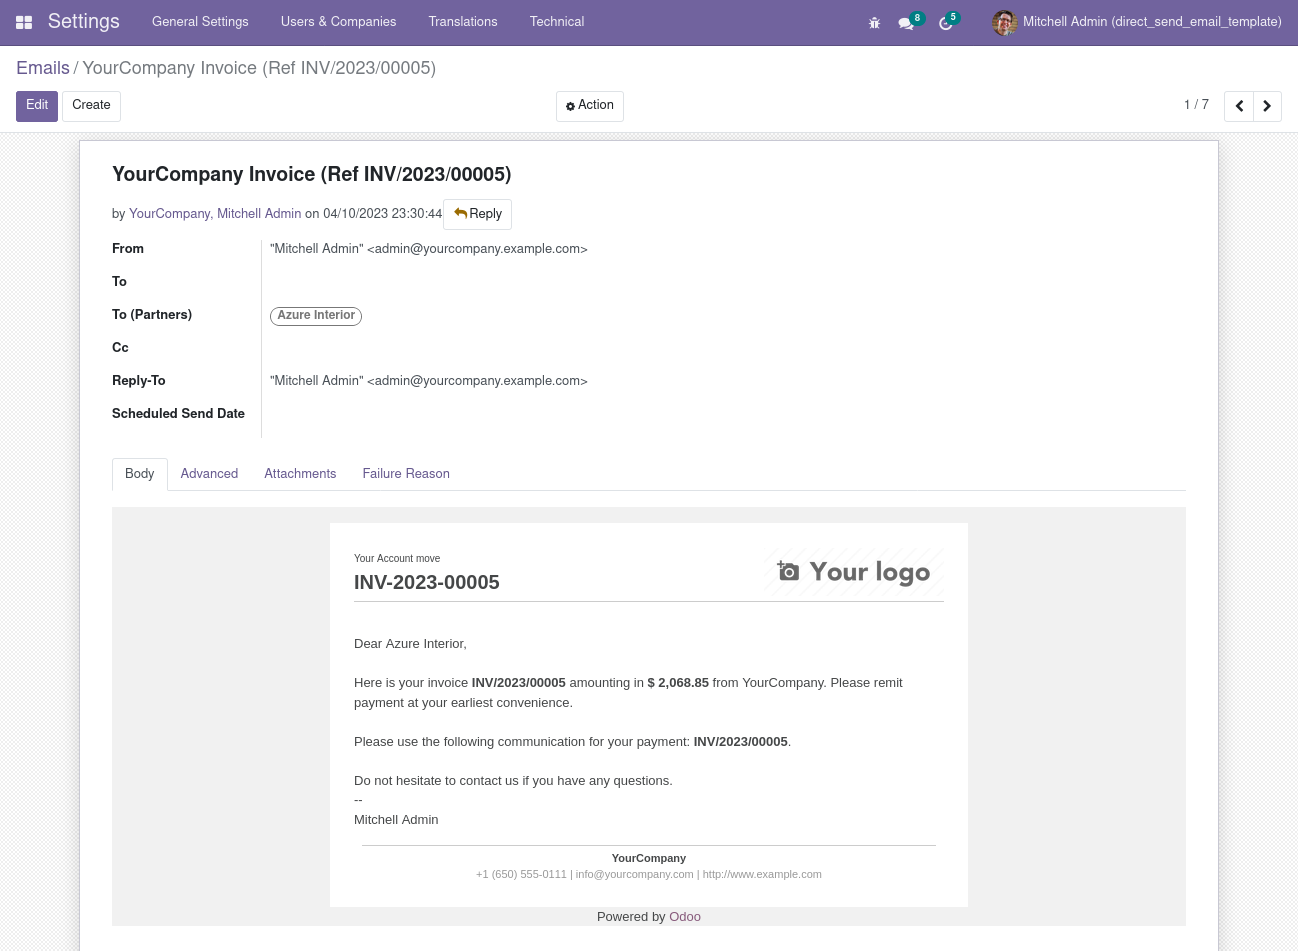Click the Mitchell Admin signature line
This screenshot has height=951, width=1298.
point(396,820)
